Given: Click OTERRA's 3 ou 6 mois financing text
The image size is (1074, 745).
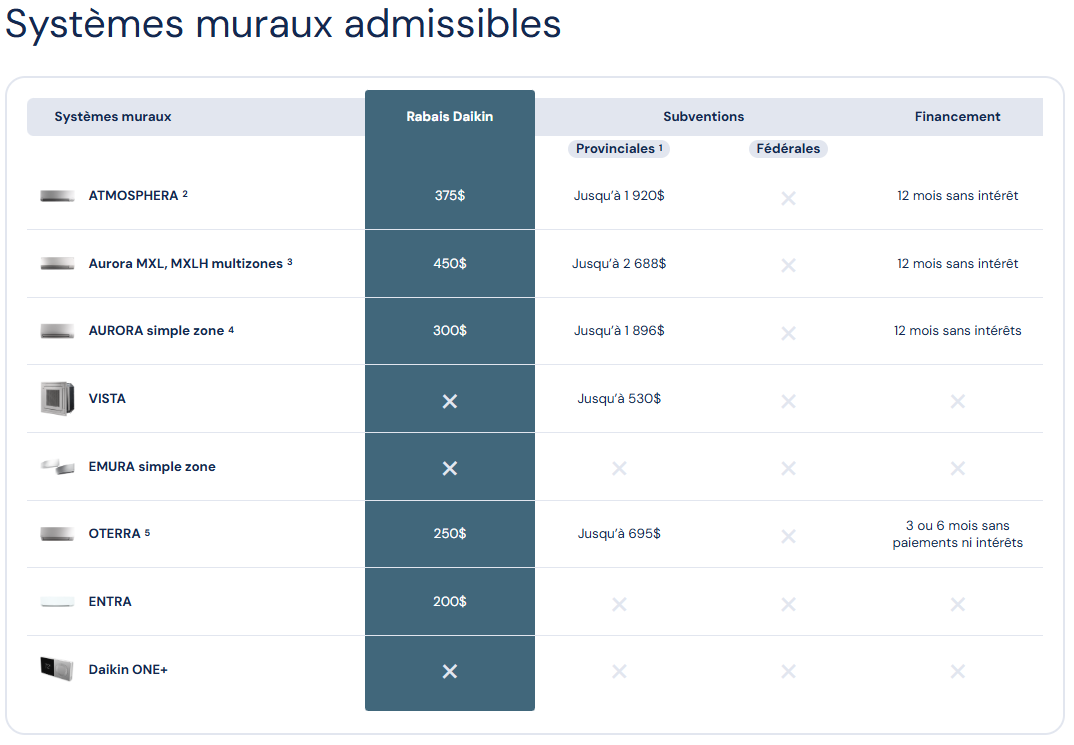Looking at the screenshot, I should 957,534.
